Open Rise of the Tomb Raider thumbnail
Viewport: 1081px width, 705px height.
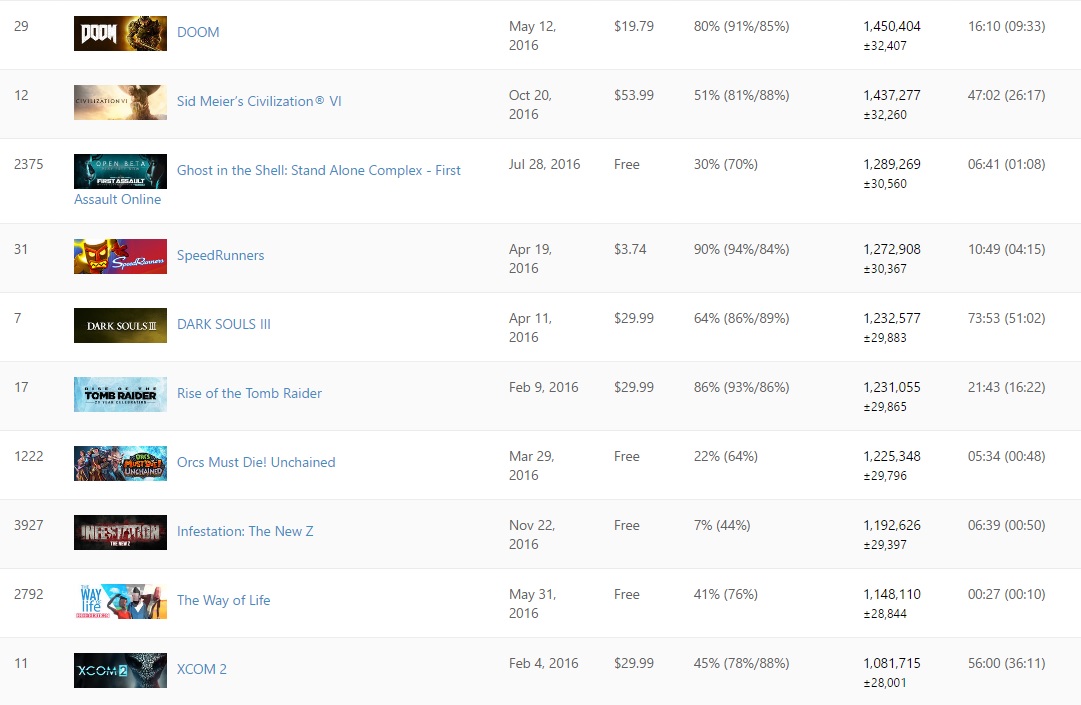[x=120, y=394]
